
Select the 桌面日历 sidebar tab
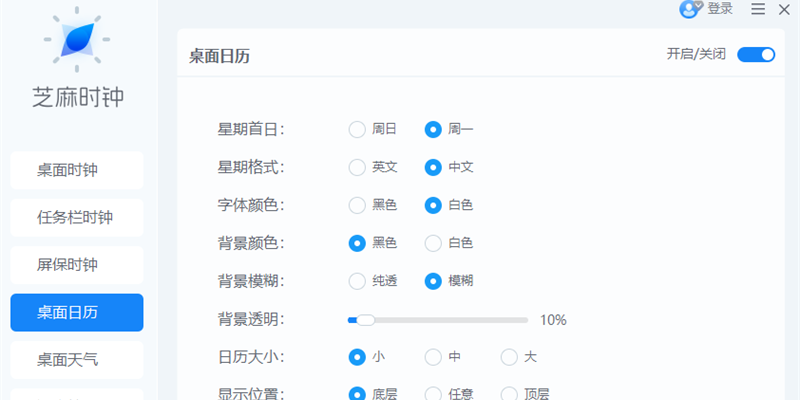tap(77, 313)
